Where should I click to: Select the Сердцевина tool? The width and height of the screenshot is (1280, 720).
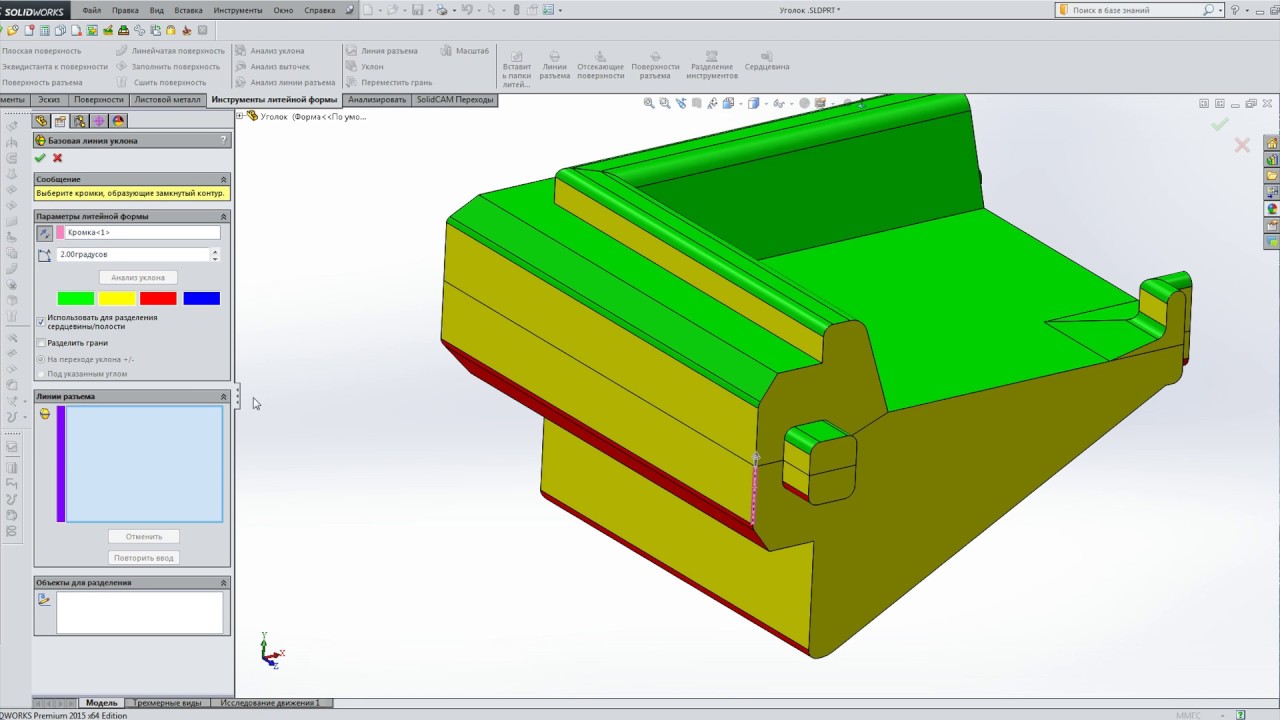(x=767, y=62)
